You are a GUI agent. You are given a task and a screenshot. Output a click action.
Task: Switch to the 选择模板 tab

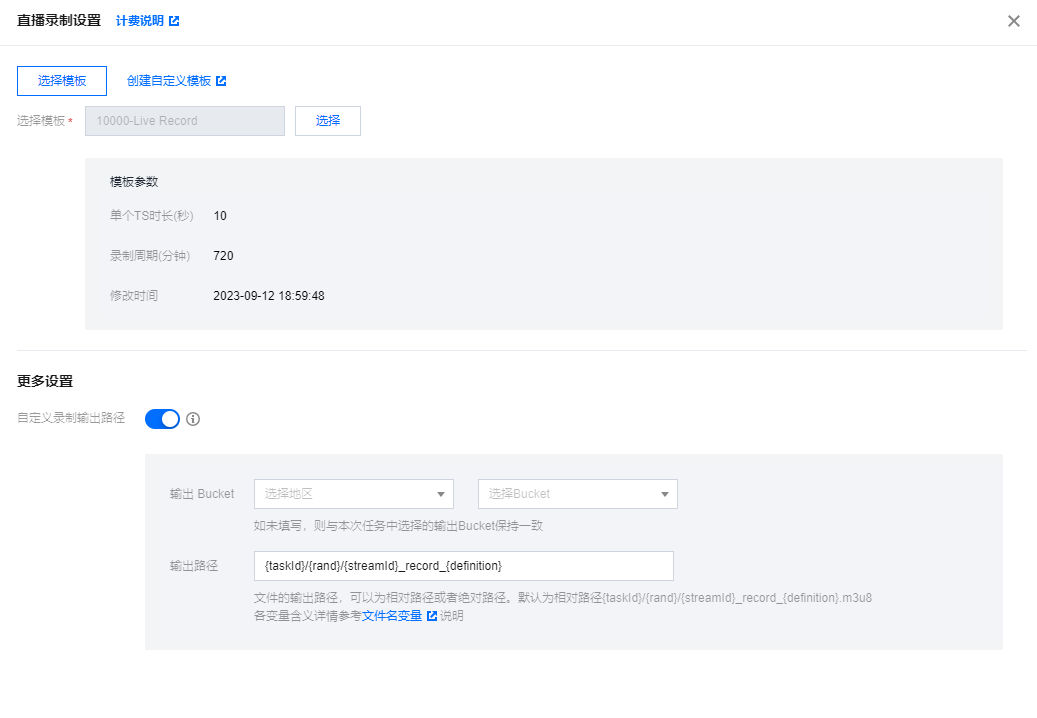62,81
